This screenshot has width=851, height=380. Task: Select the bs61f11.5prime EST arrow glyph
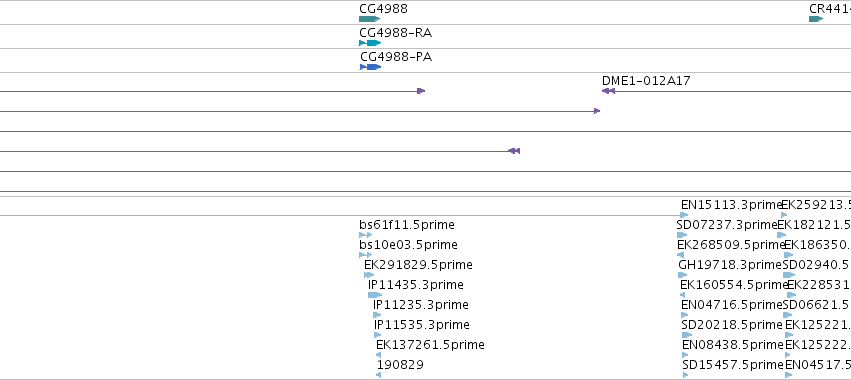coord(365,235)
